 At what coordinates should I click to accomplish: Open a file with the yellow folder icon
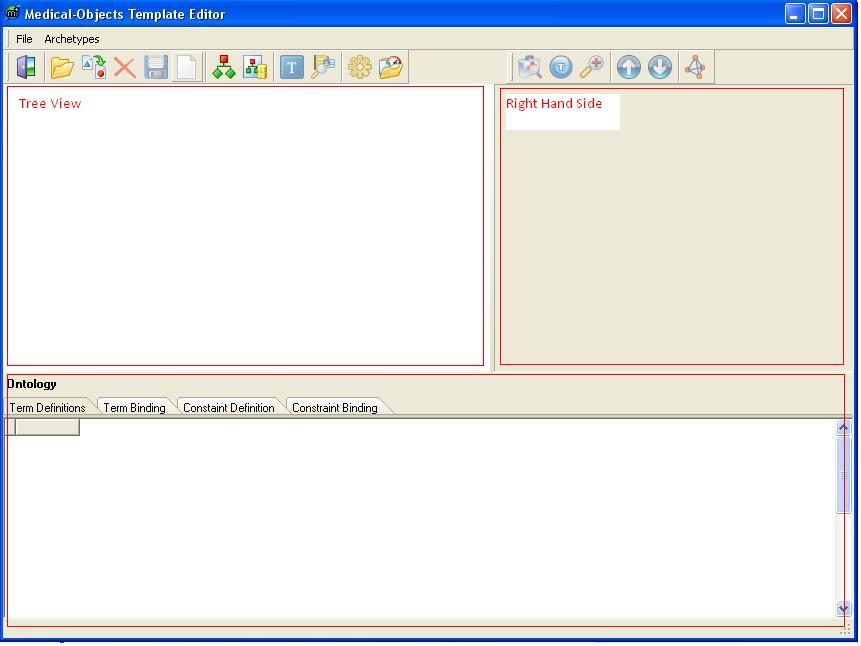click(x=62, y=67)
